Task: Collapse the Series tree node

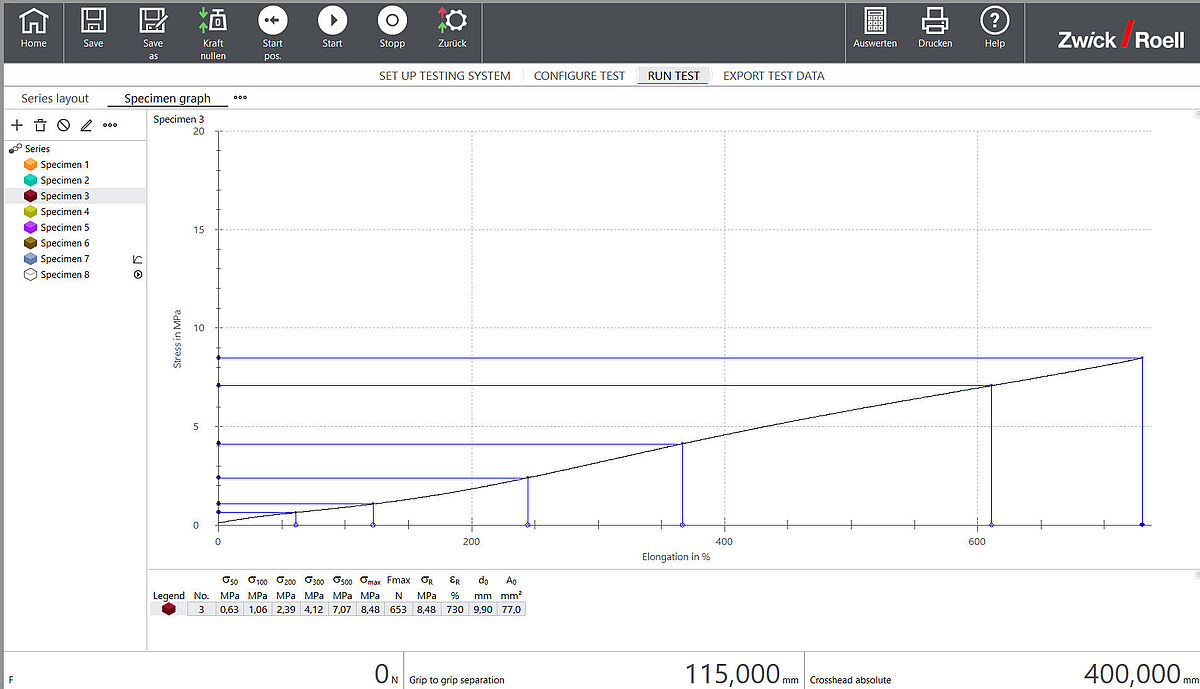Action: (16, 148)
